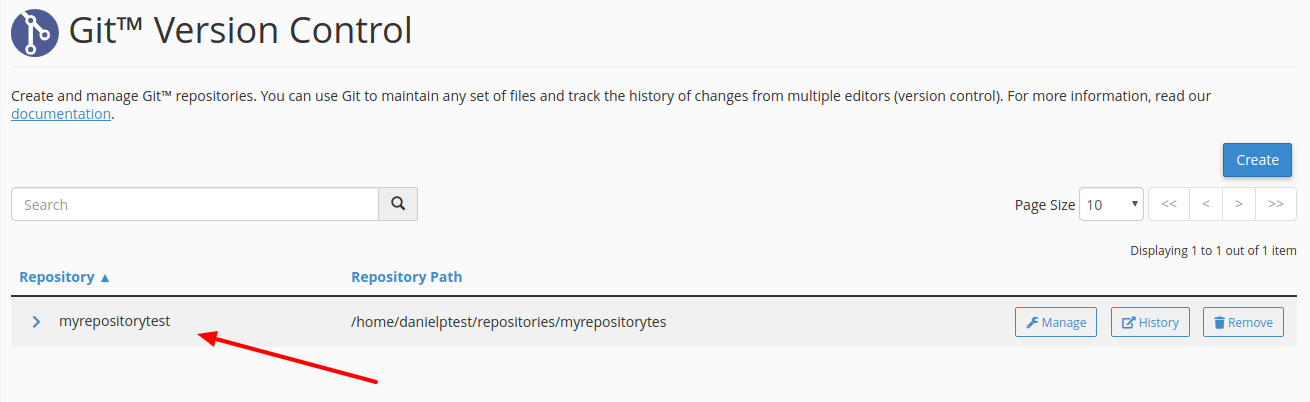Expand the myrepositorytest row chevron
This screenshot has width=1310, height=402.
[36, 322]
